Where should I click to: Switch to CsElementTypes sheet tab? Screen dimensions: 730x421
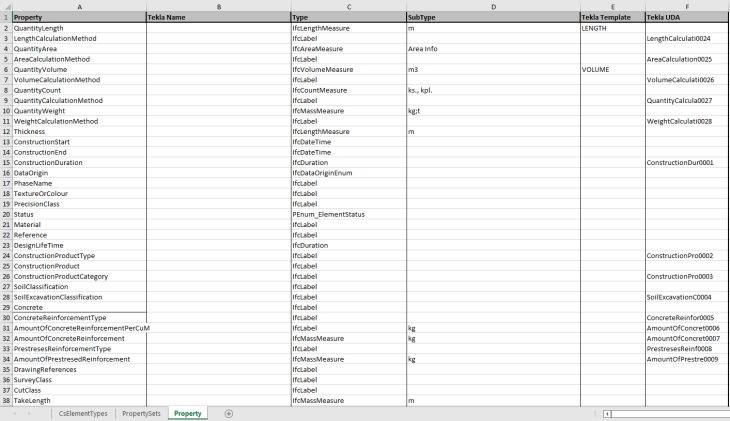(x=83, y=414)
